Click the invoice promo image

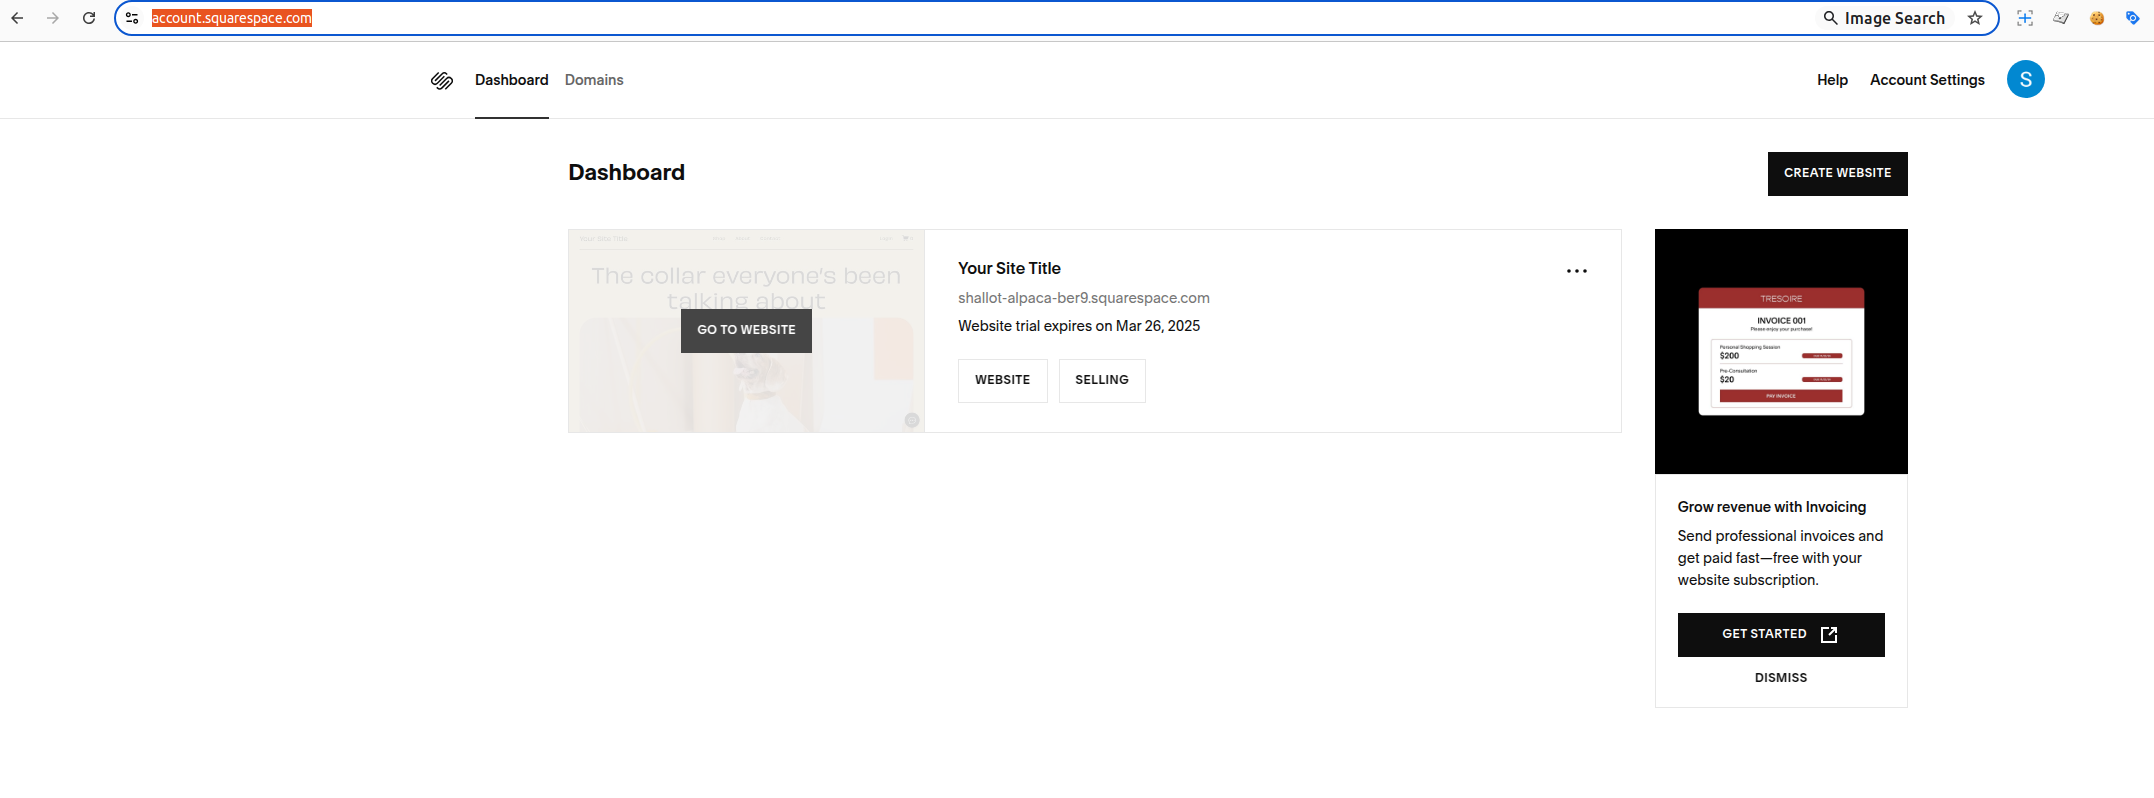(1781, 351)
